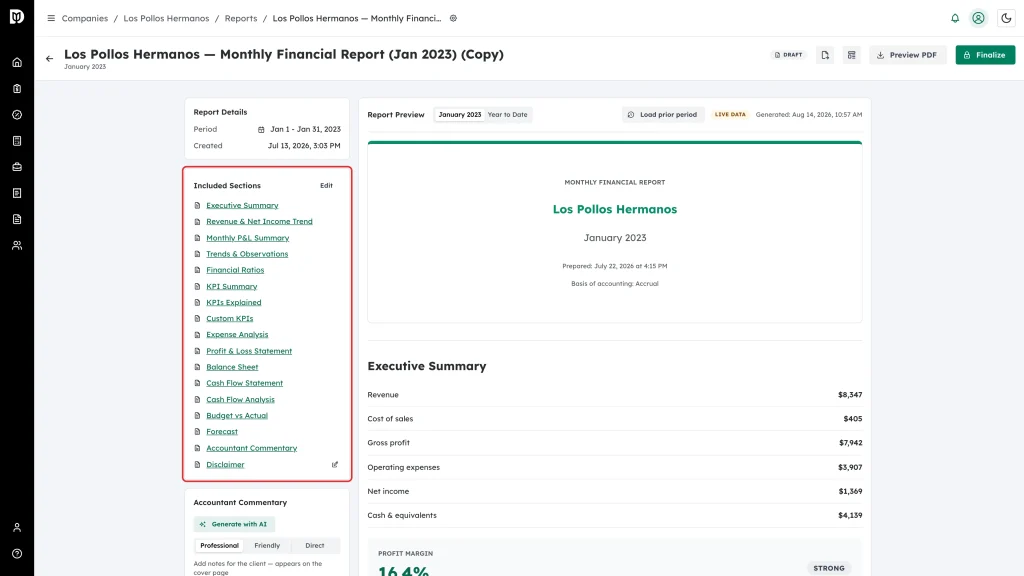
Task: Click the Revenue value $8,347
Action: (x=850, y=394)
